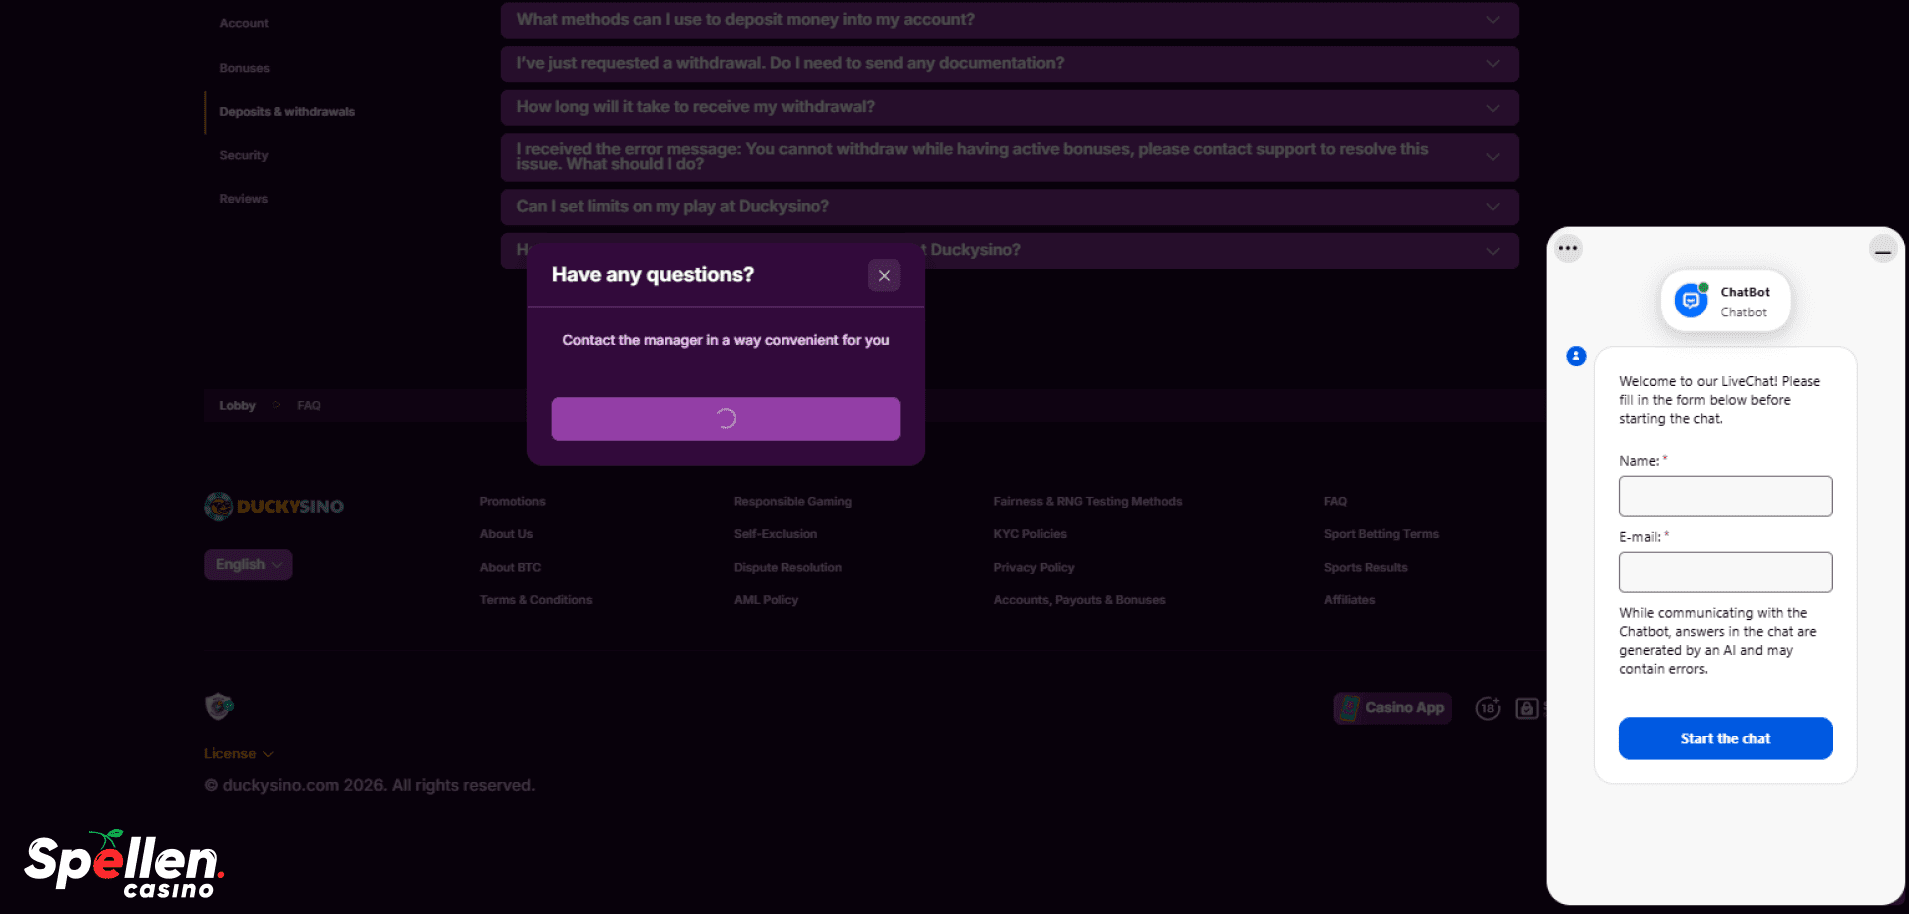Click the shield badge icon in footer
The width and height of the screenshot is (1909, 914).
[219, 707]
